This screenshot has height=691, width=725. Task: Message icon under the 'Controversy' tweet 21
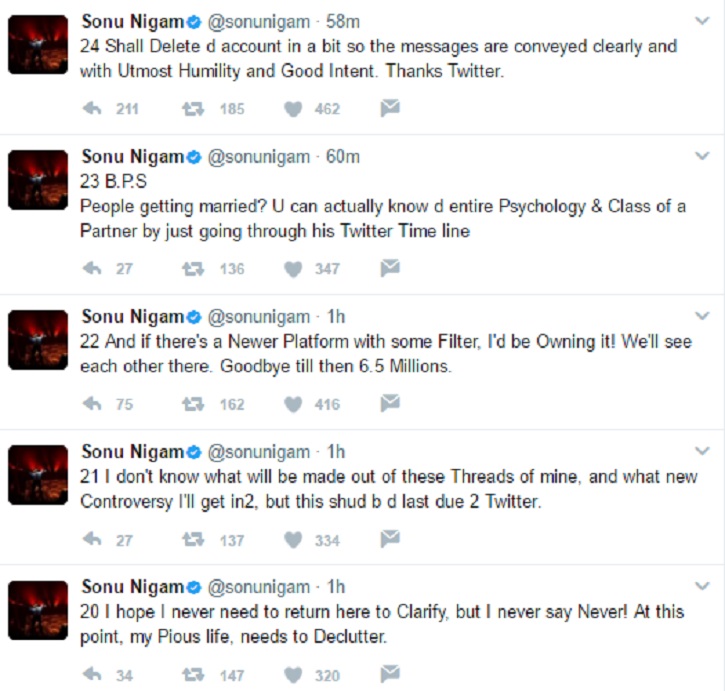[390, 539]
